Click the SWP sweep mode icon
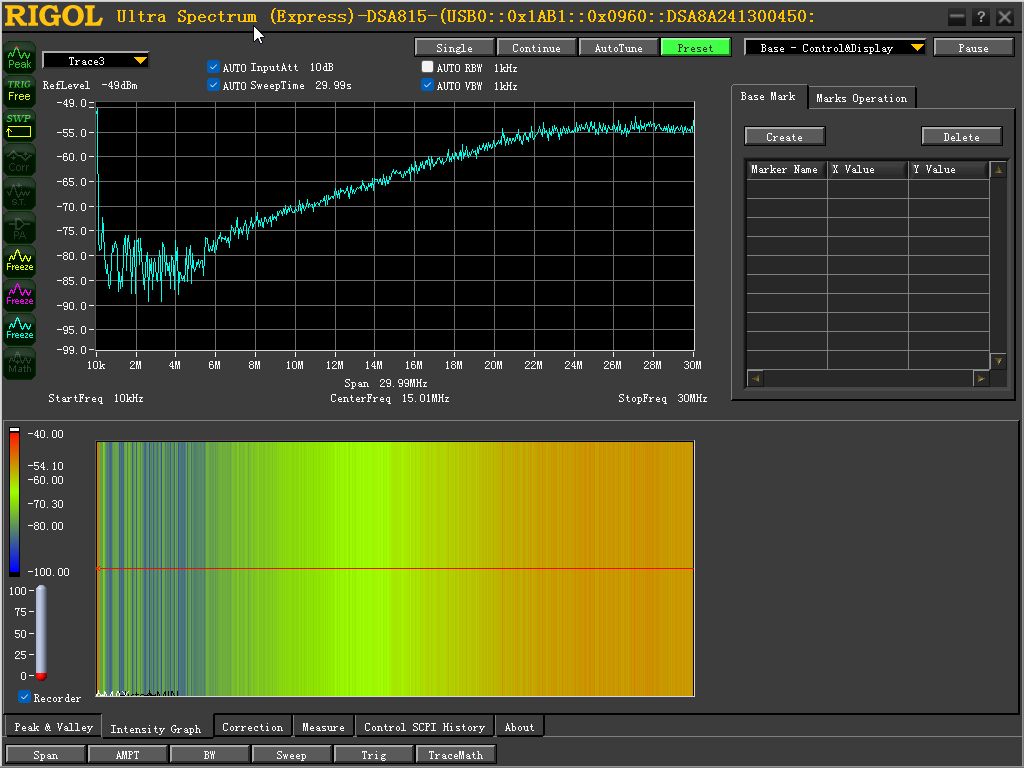Image resolution: width=1024 pixels, height=768 pixels. [19, 125]
